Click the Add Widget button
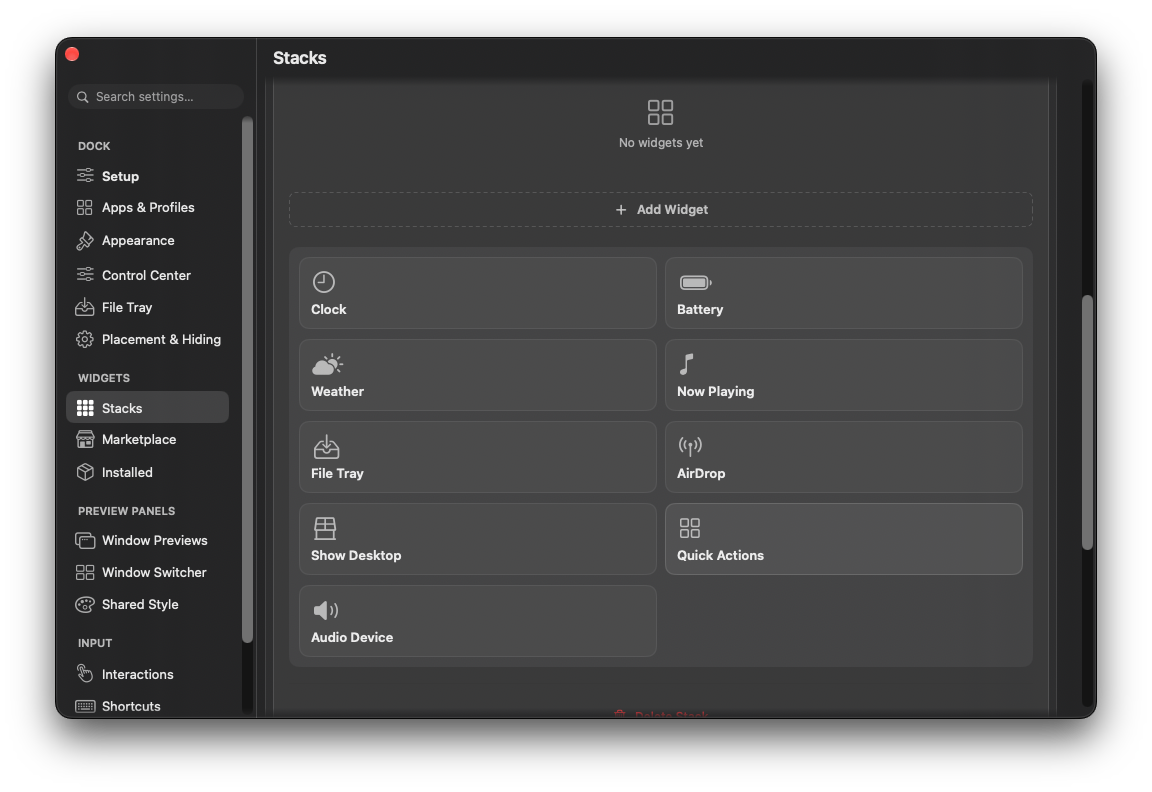Image resolution: width=1152 pixels, height=792 pixels. (x=660, y=209)
